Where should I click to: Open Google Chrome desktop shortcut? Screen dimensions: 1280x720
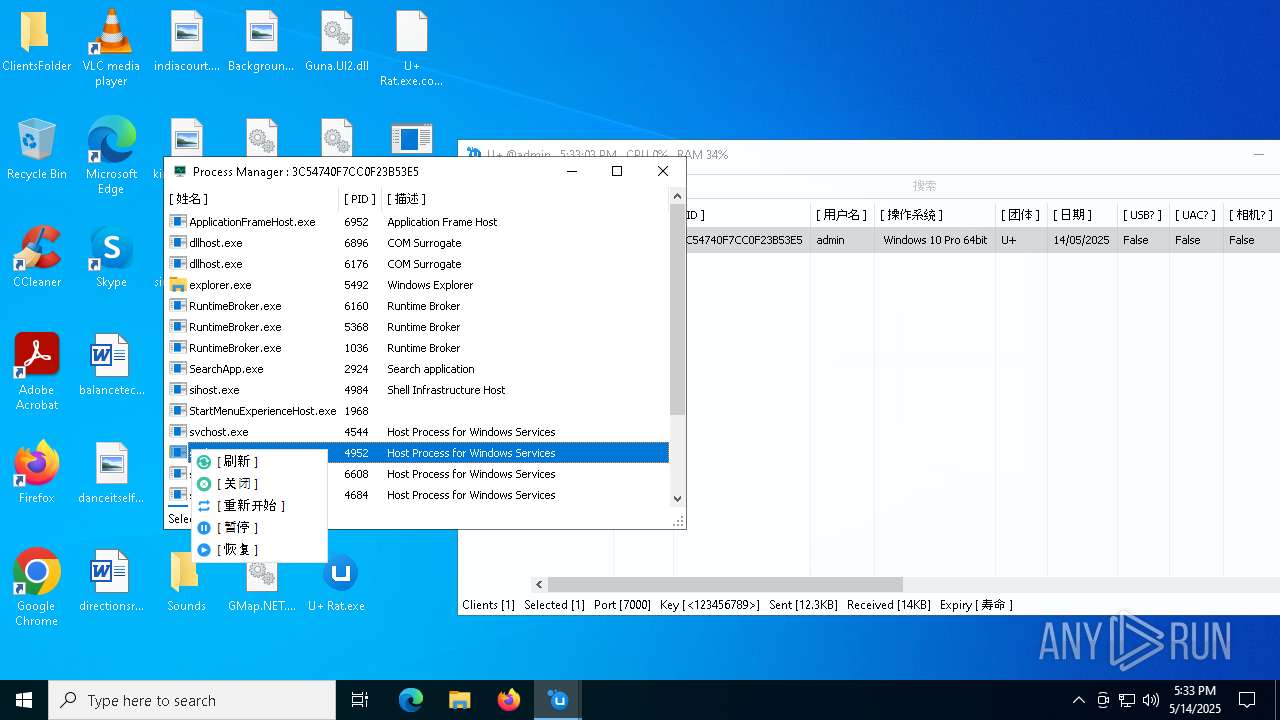pyautogui.click(x=36, y=588)
